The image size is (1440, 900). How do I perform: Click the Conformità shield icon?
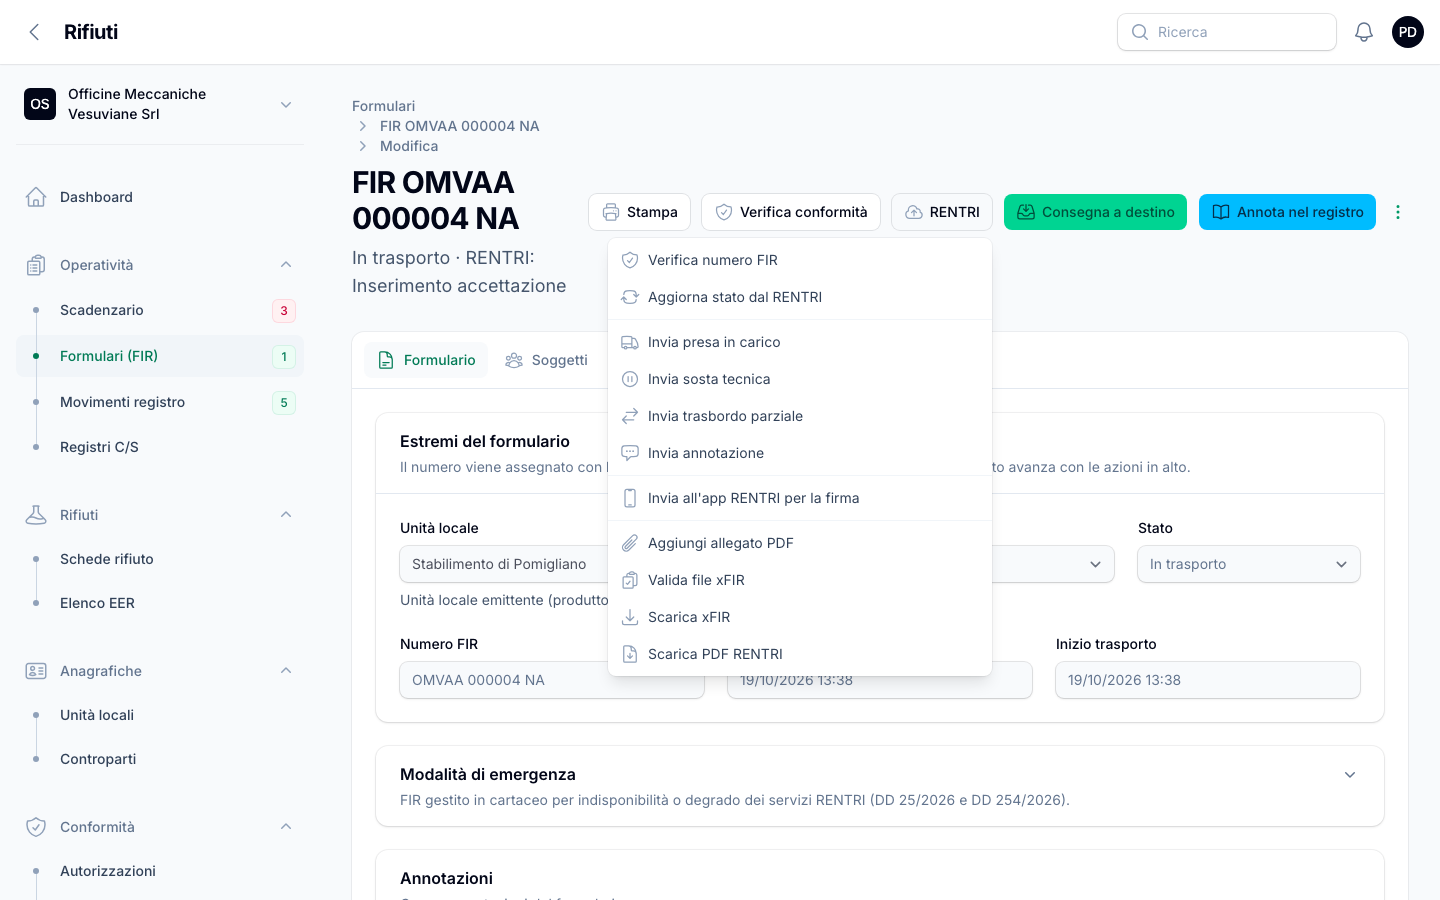(x=36, y=827)
